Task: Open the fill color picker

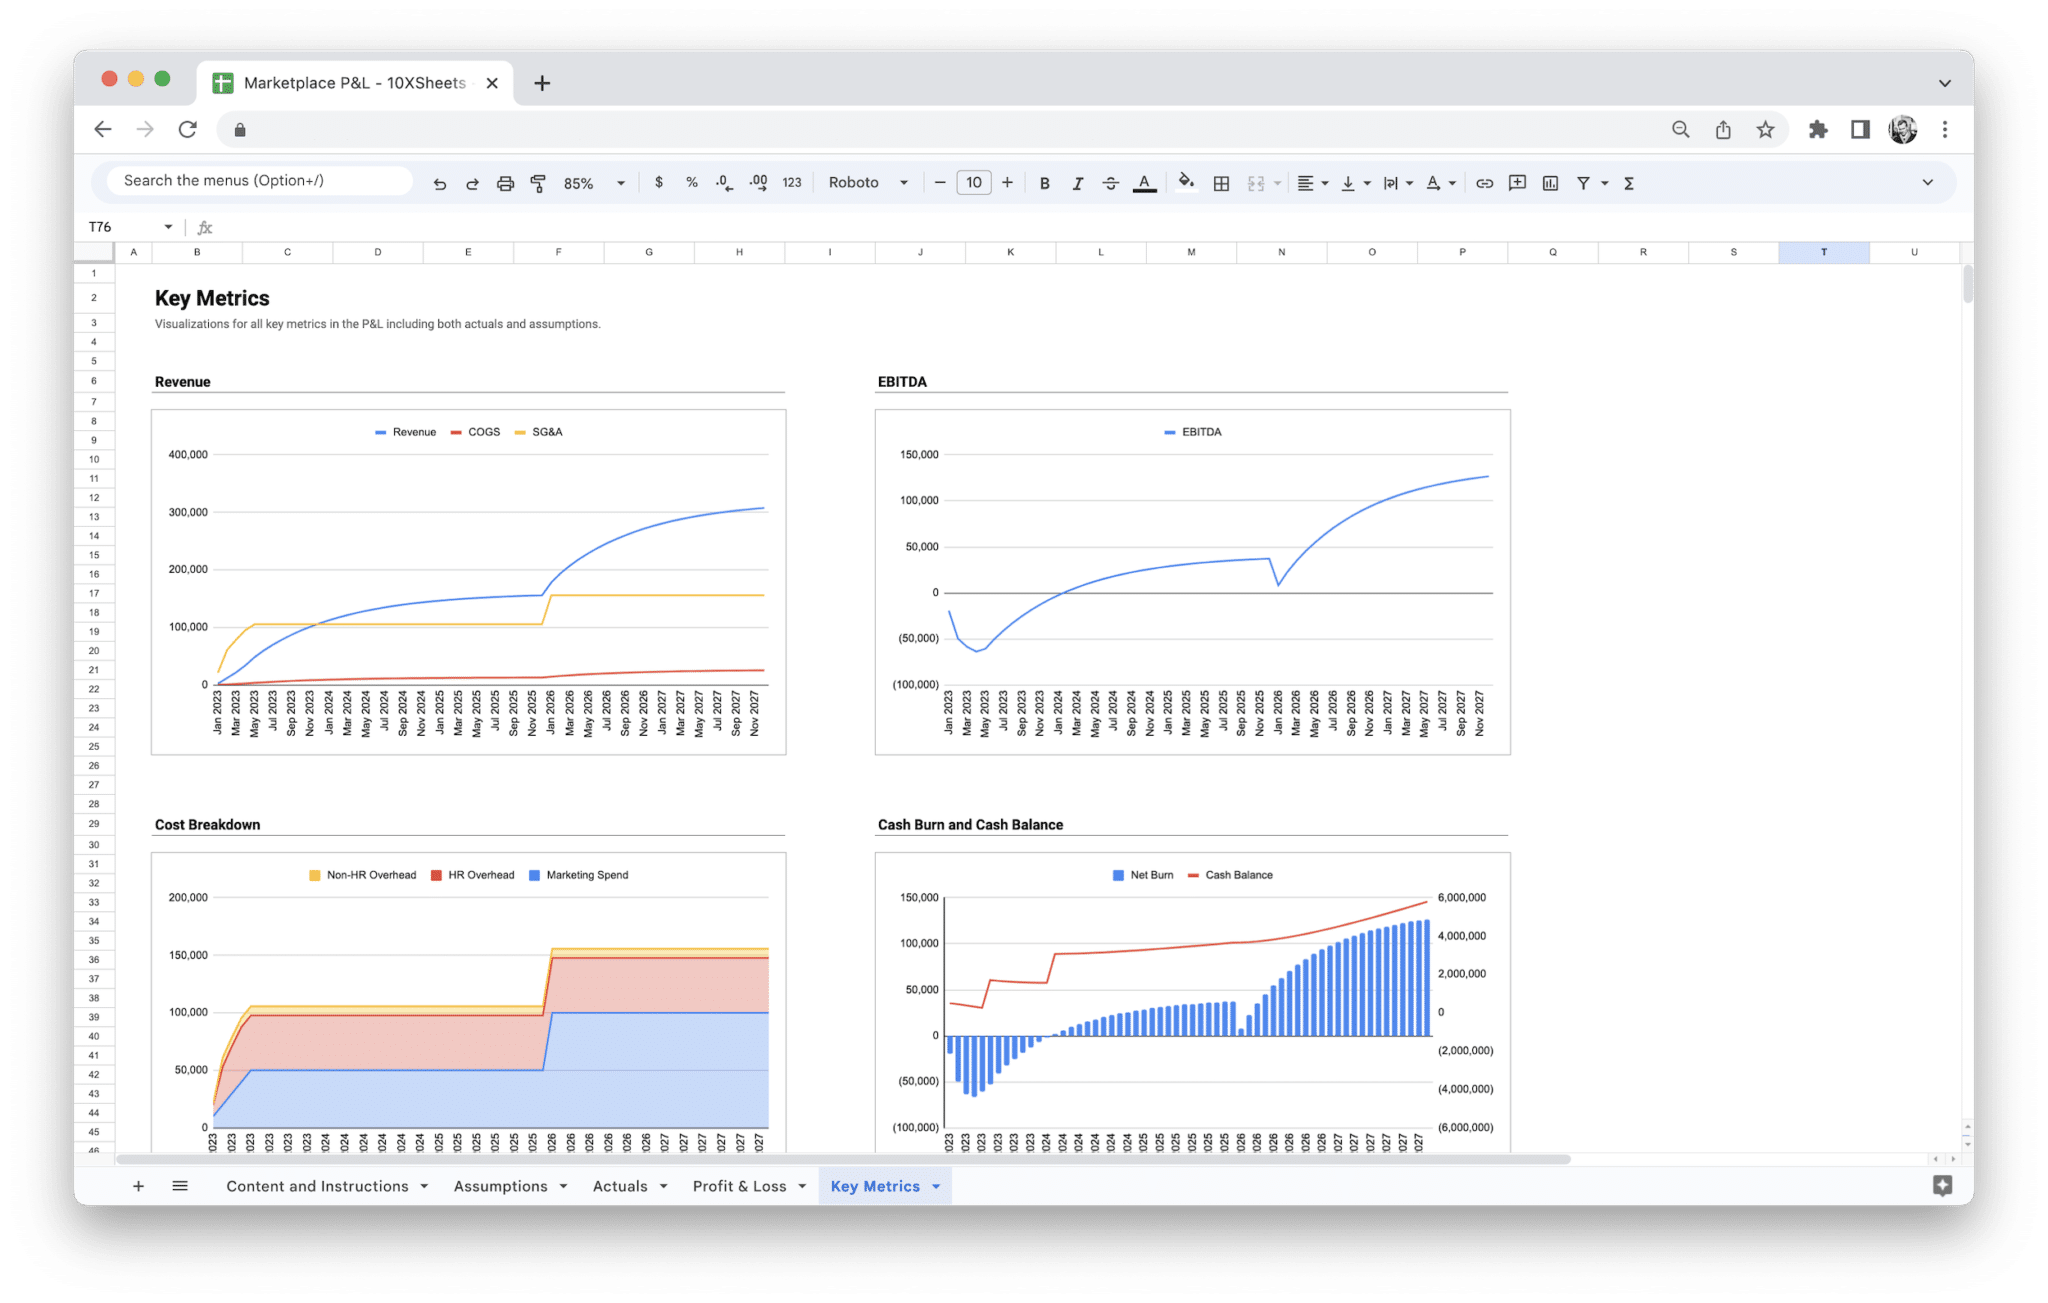Action: pos(1186,182)
